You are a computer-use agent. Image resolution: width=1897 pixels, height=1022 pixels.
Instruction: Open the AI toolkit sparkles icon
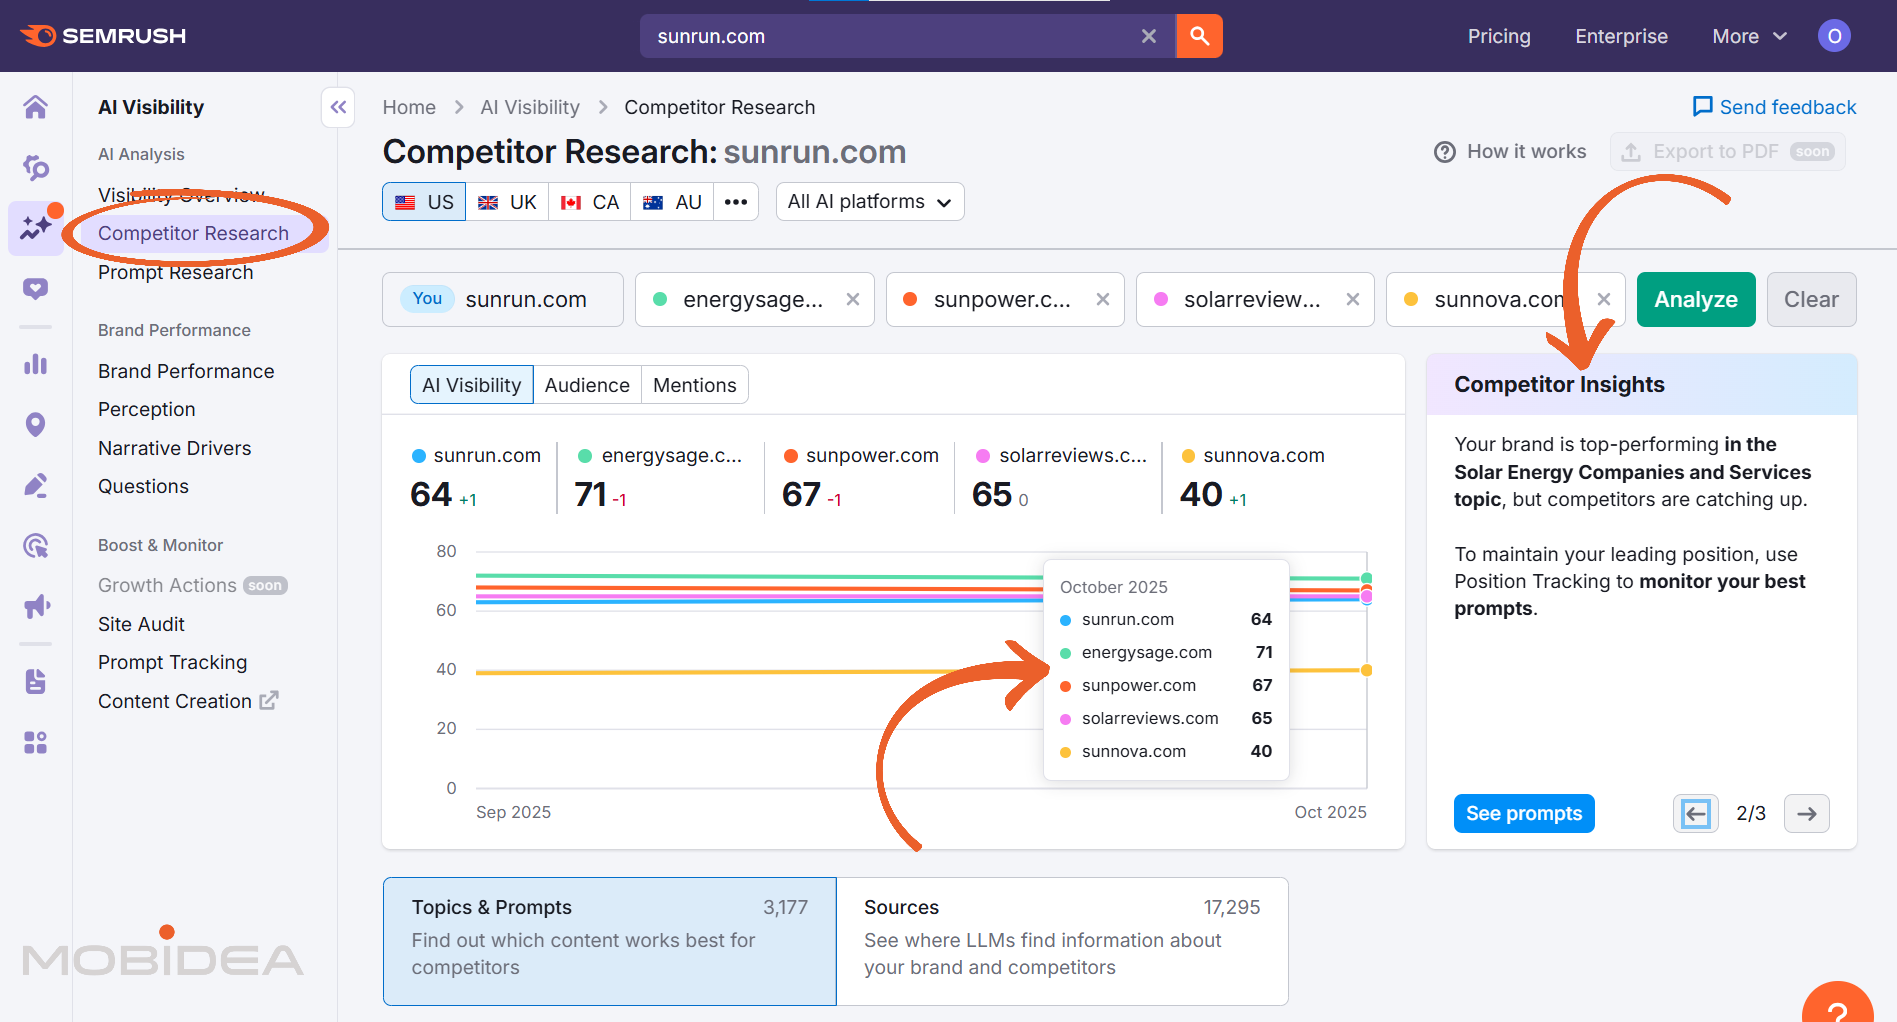36,228
